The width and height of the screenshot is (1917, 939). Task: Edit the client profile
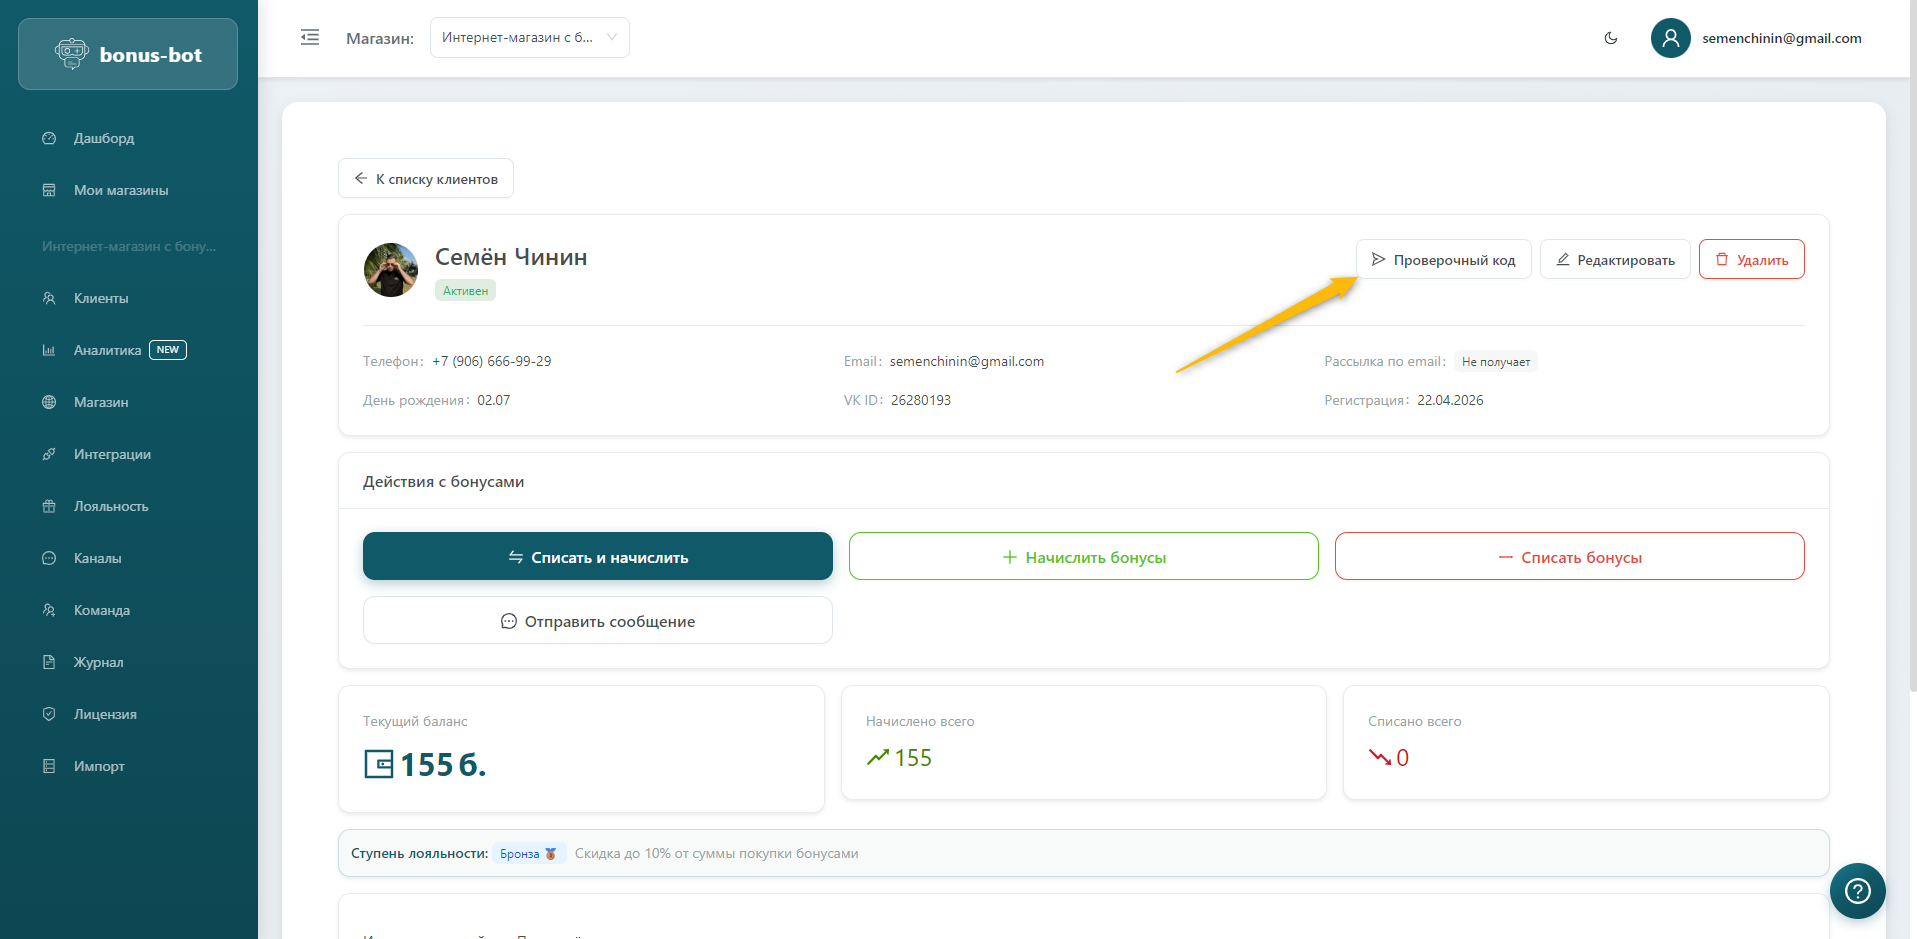coord(1614,260)
